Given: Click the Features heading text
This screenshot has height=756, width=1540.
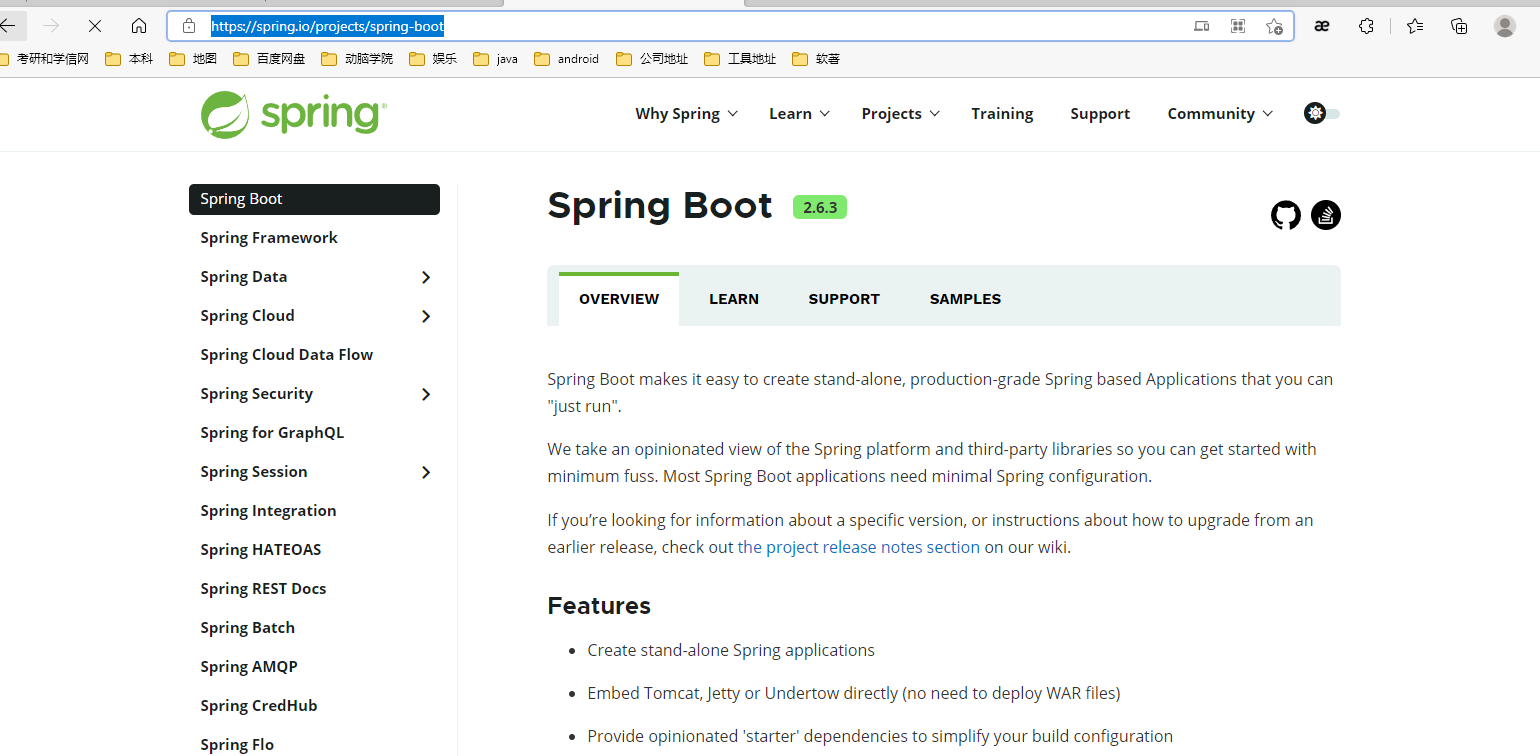Looking at the screenshot, I should (x=599, y=606).
